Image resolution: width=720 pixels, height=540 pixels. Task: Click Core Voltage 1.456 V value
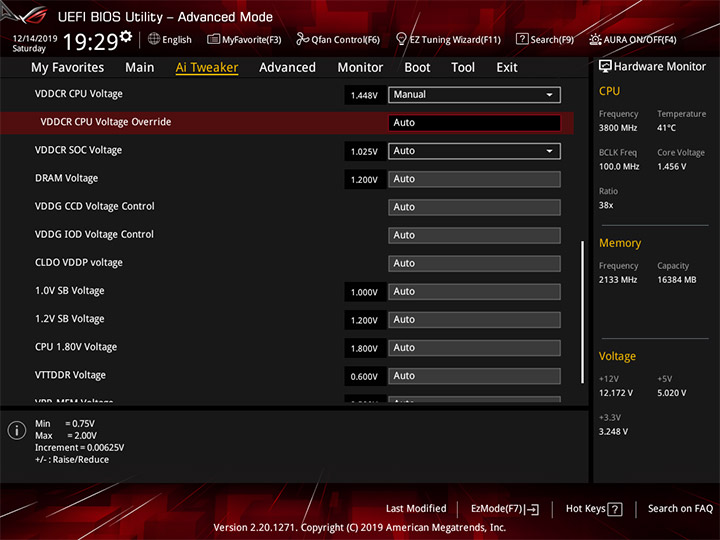pyautogui.click(x=671, y=166)
